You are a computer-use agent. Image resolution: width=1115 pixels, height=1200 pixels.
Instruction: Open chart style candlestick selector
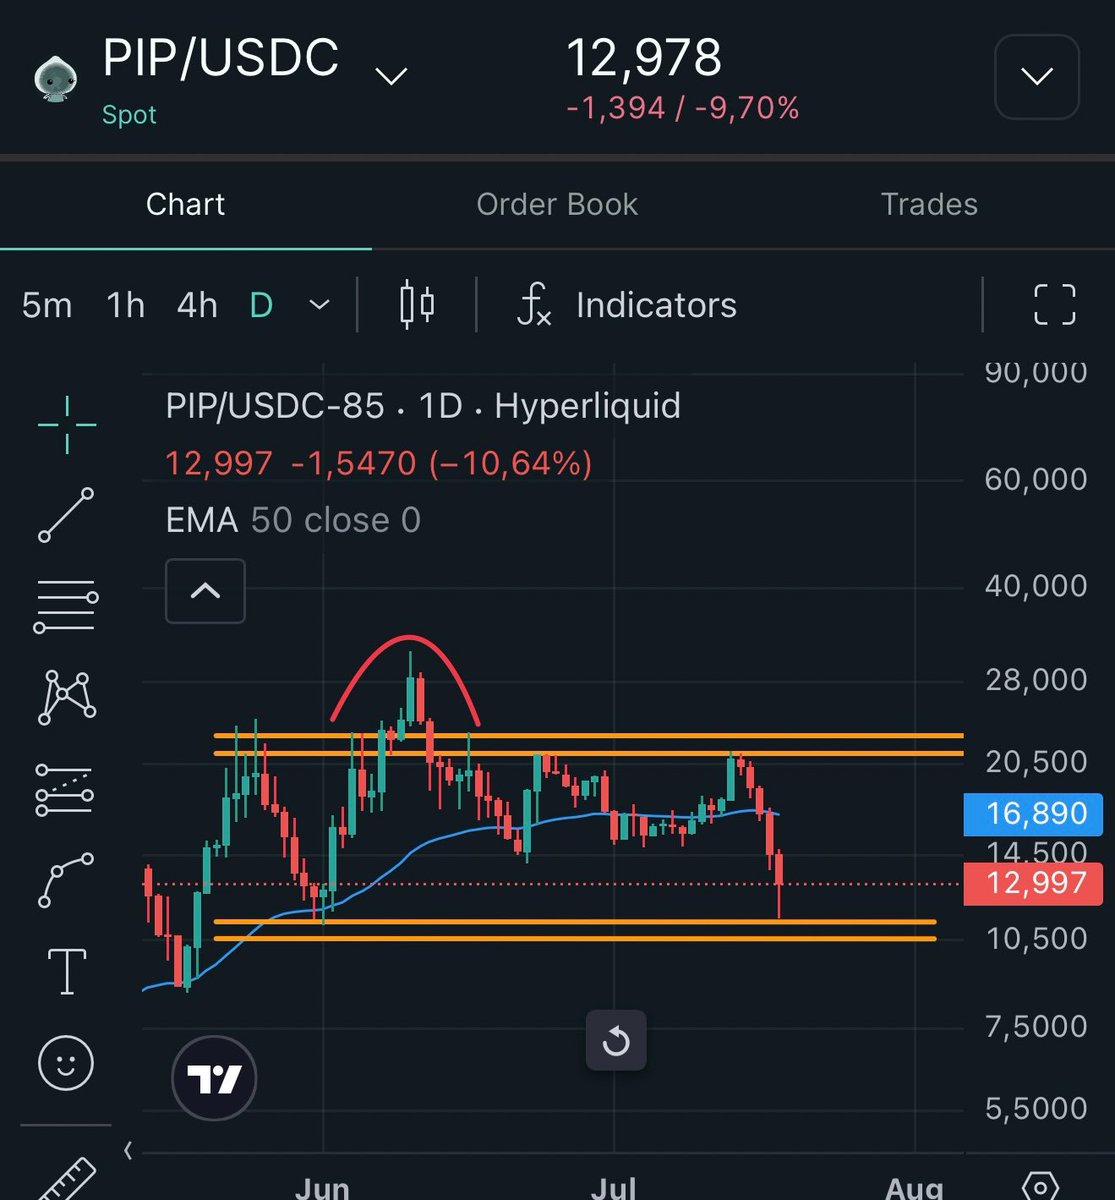(x=417, y=304)
